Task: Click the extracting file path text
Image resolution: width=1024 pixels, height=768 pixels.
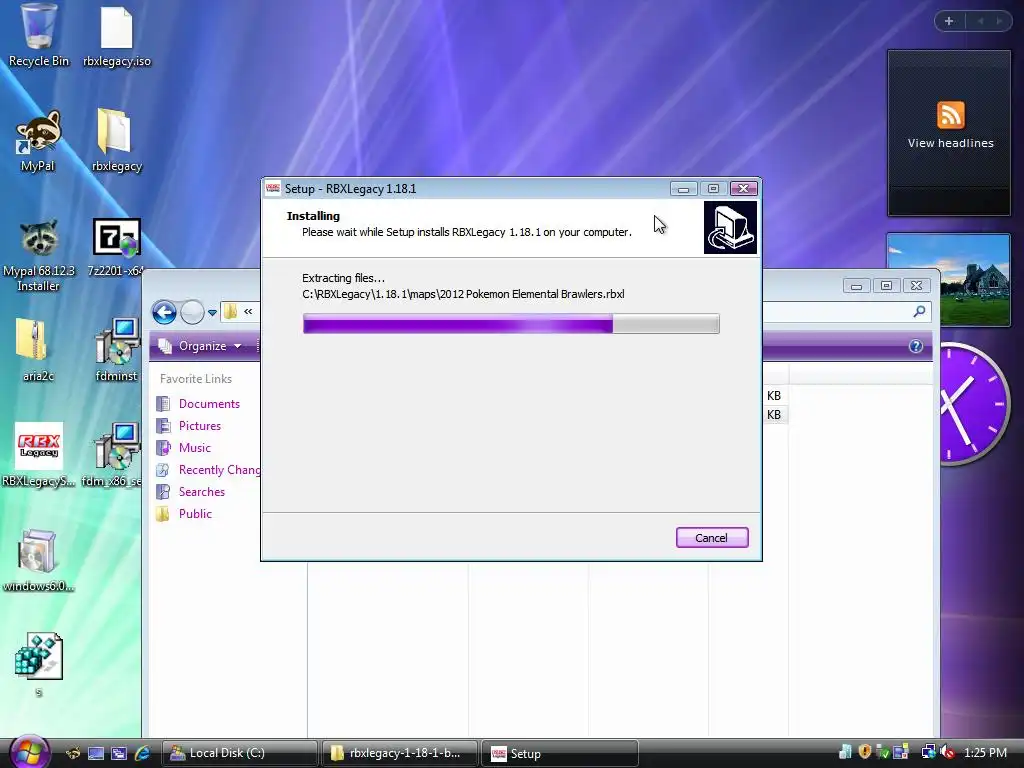Action: coord(463,295)
